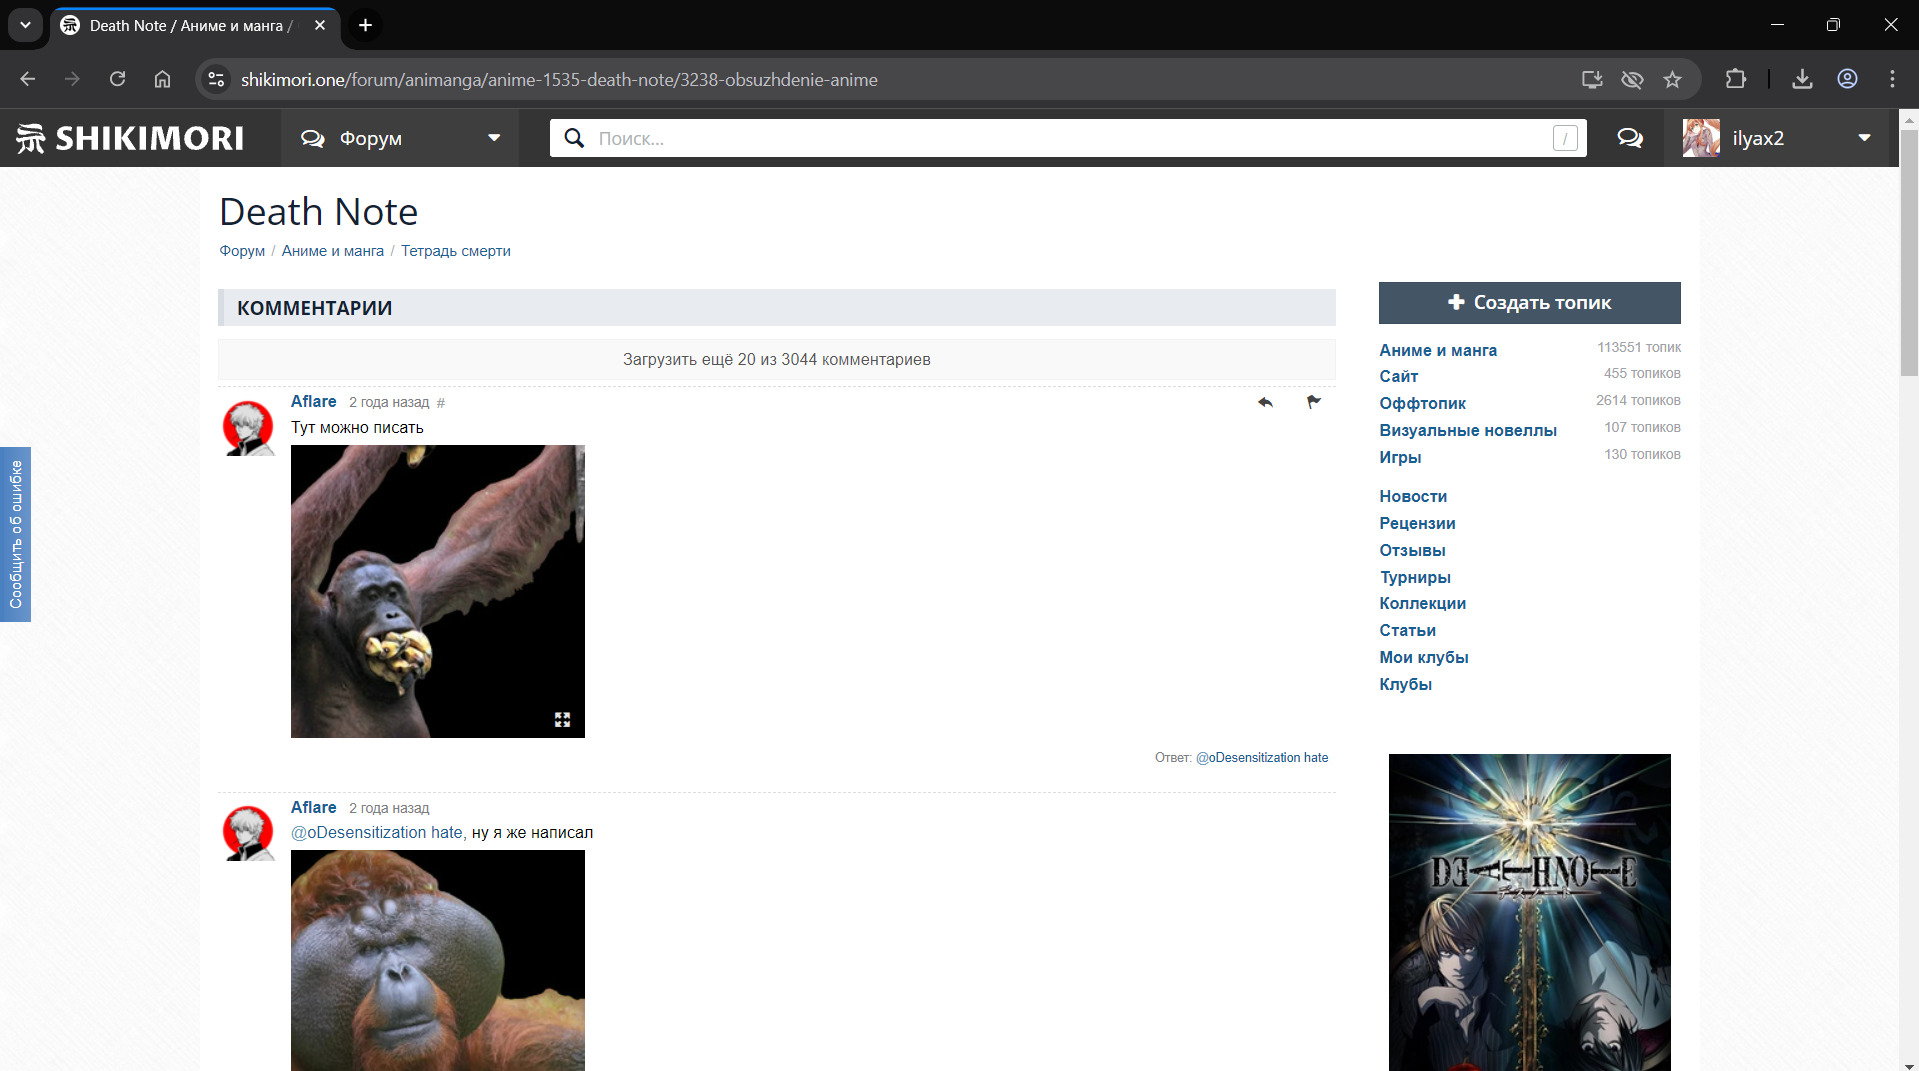Click the Создать топик button
The image size is (1919, 1071).
(1529, 303)
